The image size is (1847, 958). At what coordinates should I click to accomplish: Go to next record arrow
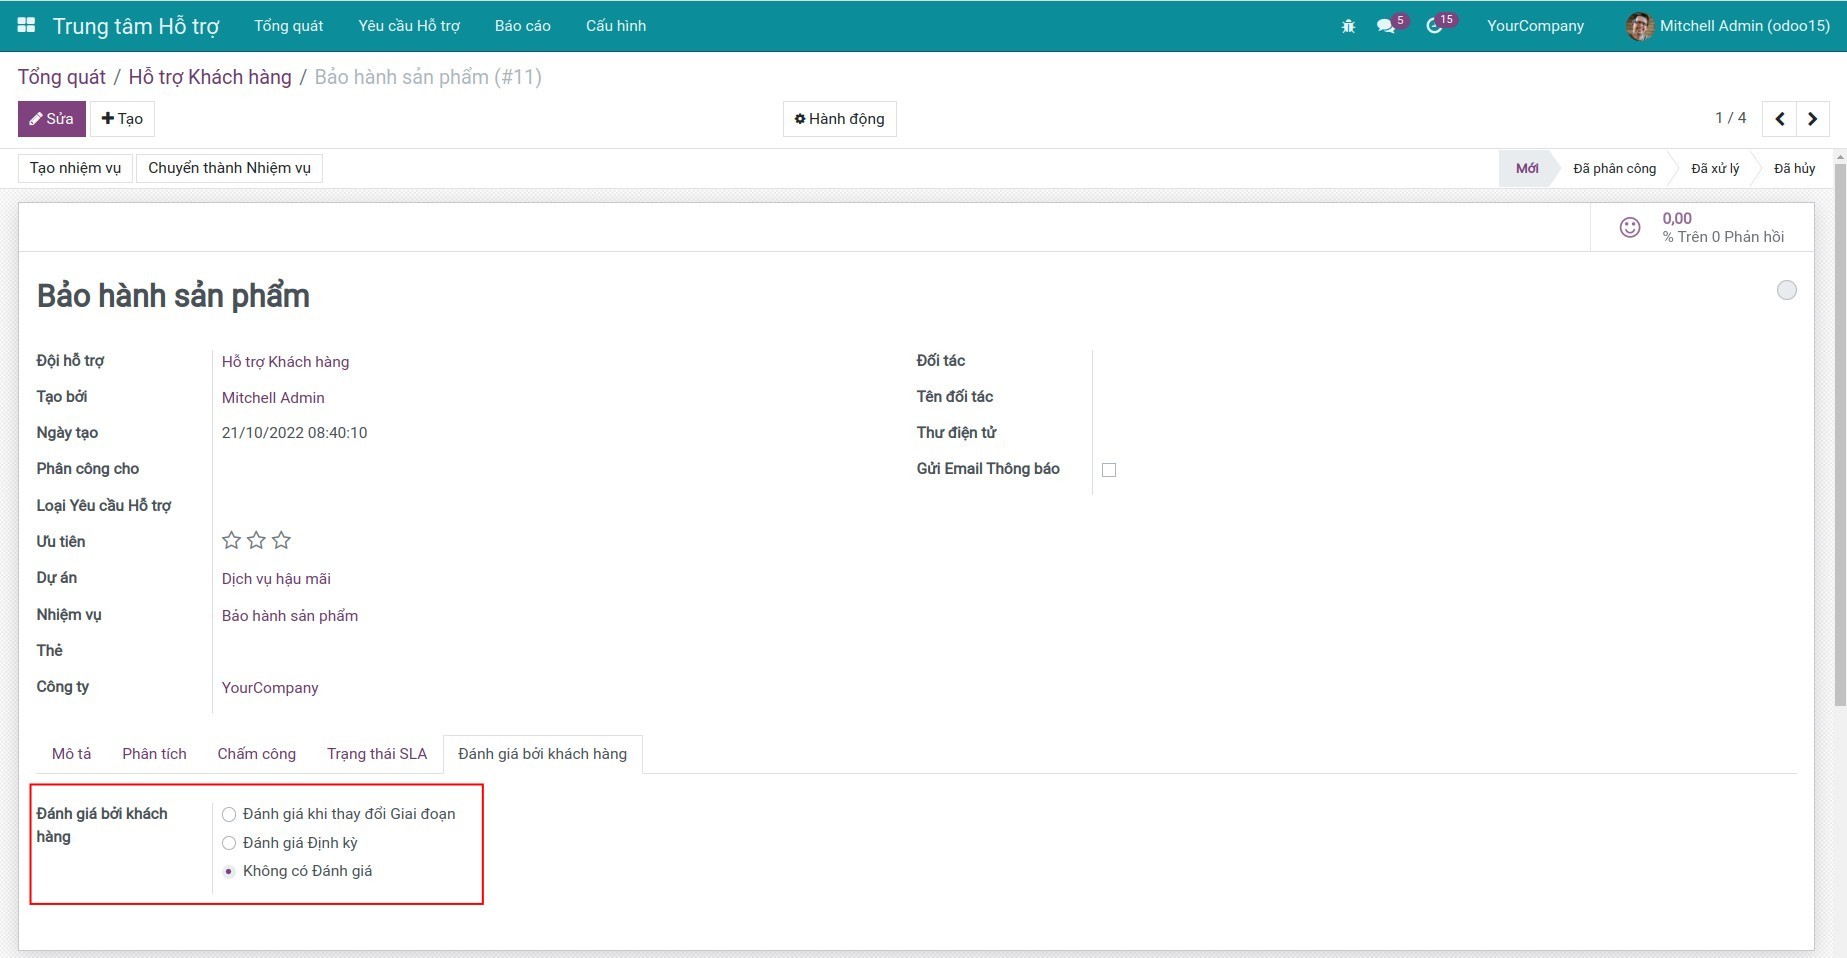click(x=1812, y=119)
